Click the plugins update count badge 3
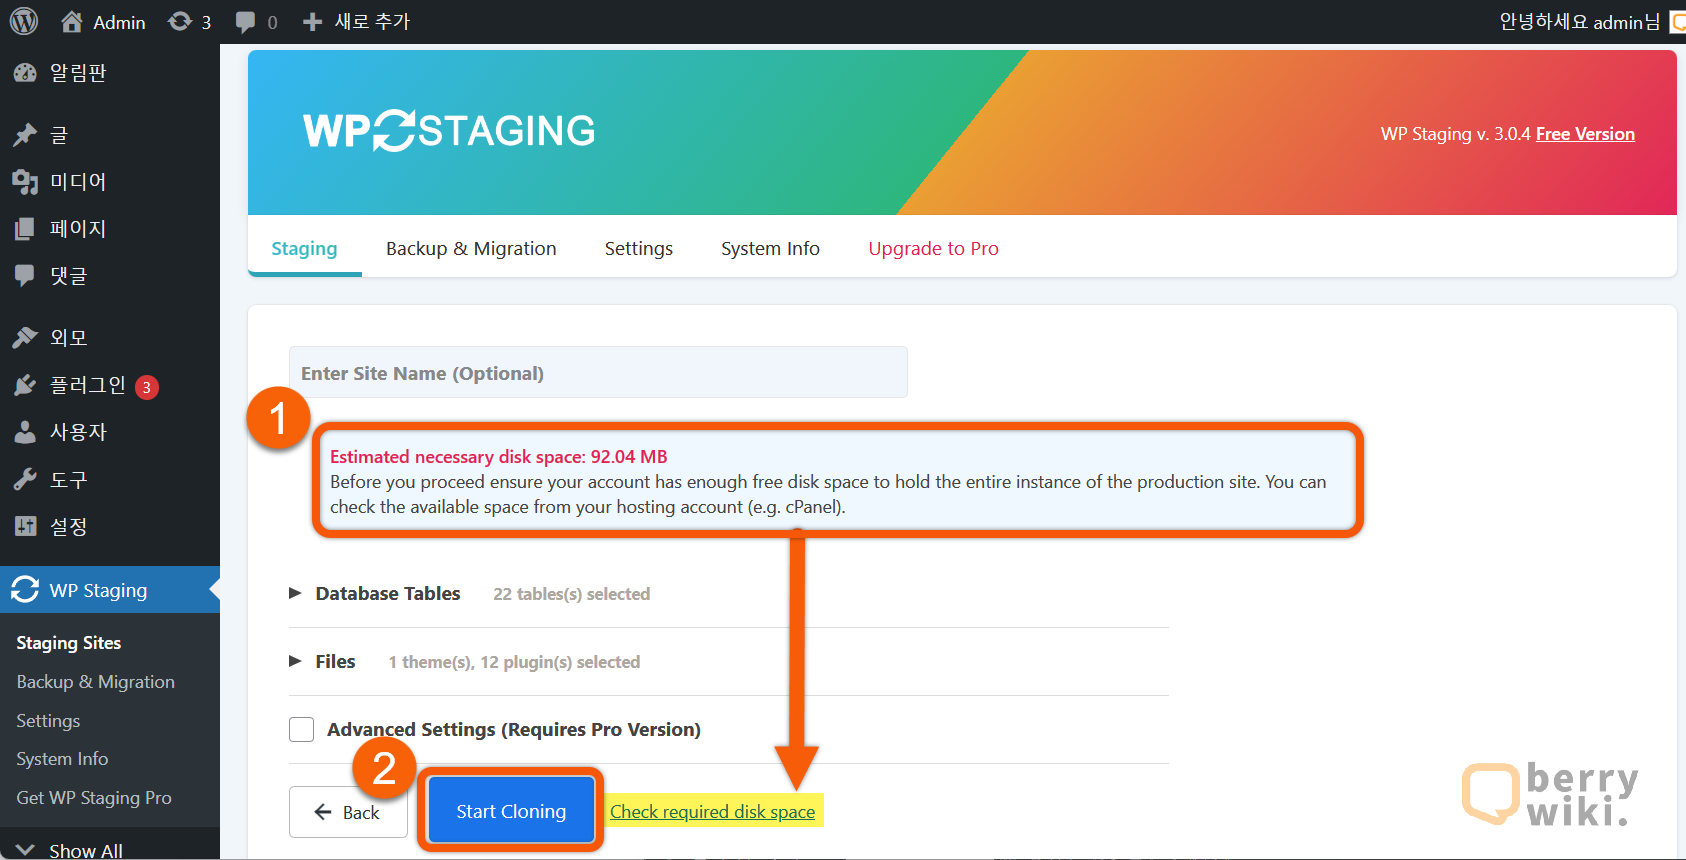1686x860 pixels. click(147, 387)
